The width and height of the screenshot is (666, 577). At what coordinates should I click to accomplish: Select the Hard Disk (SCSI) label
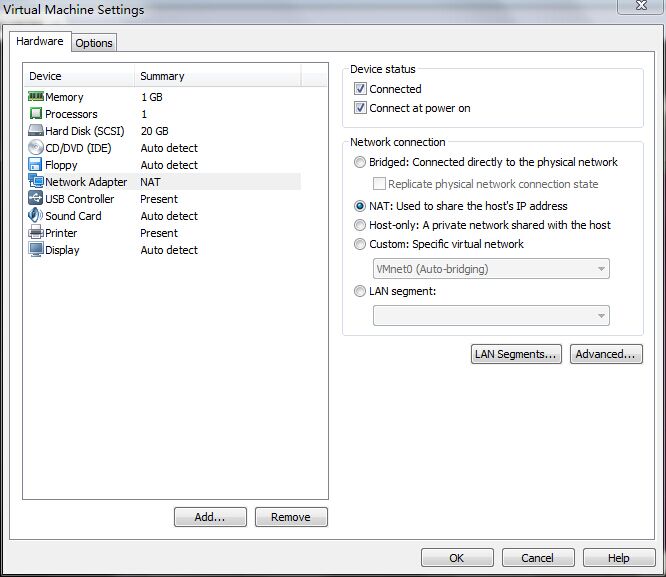[85, 131]
